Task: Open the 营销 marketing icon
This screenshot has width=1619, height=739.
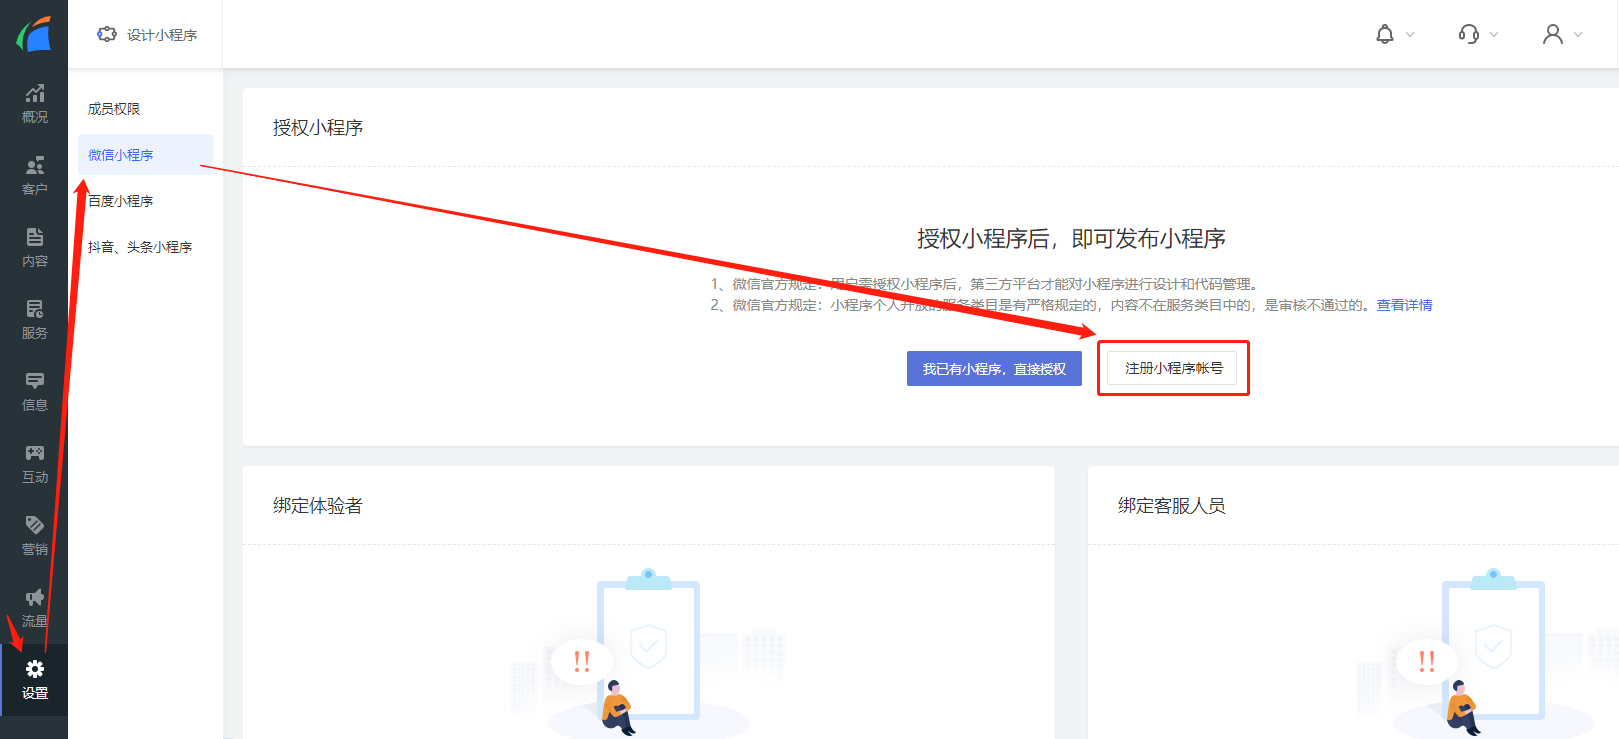Action: (34, 526)
